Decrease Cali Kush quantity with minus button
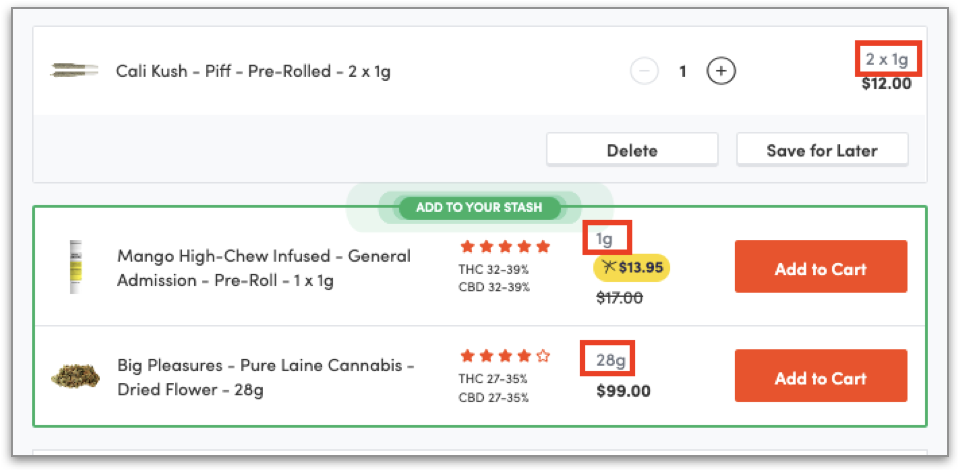Viewport: 958px width, 470px height. [x=645, y=71]
